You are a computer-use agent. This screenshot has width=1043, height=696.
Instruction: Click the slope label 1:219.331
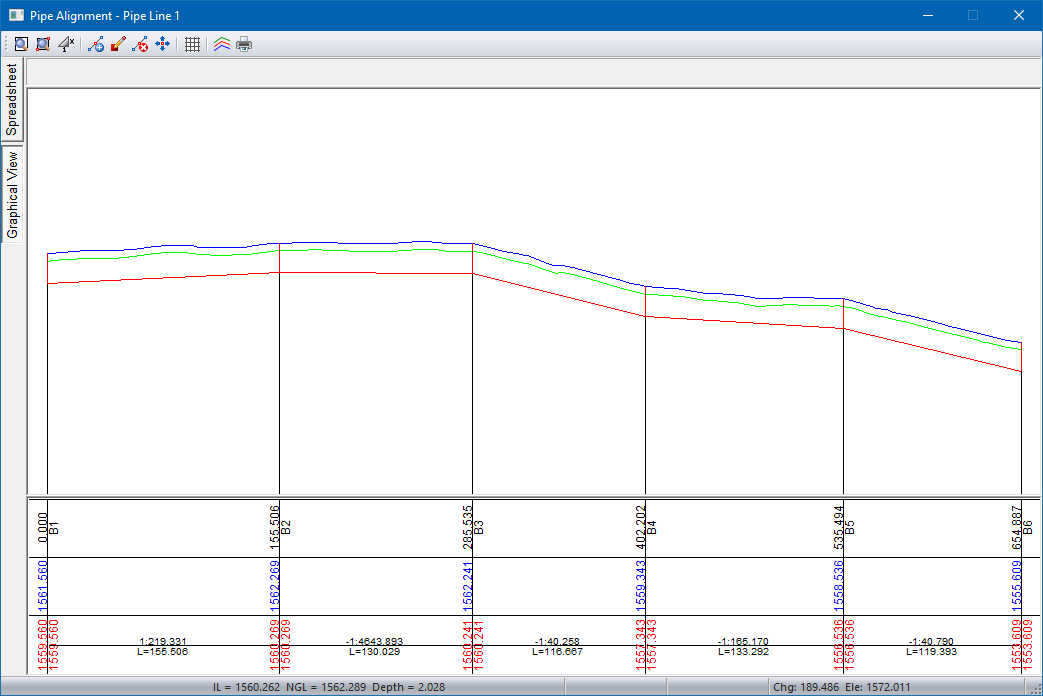[162, 641]
